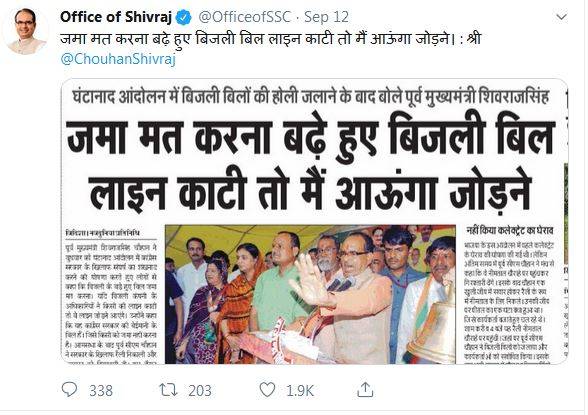Image resolution: width=588 pixels, height=415 pixels.
Task: Click the reply speech bubble icon
Action: click(x=69, y=390)
